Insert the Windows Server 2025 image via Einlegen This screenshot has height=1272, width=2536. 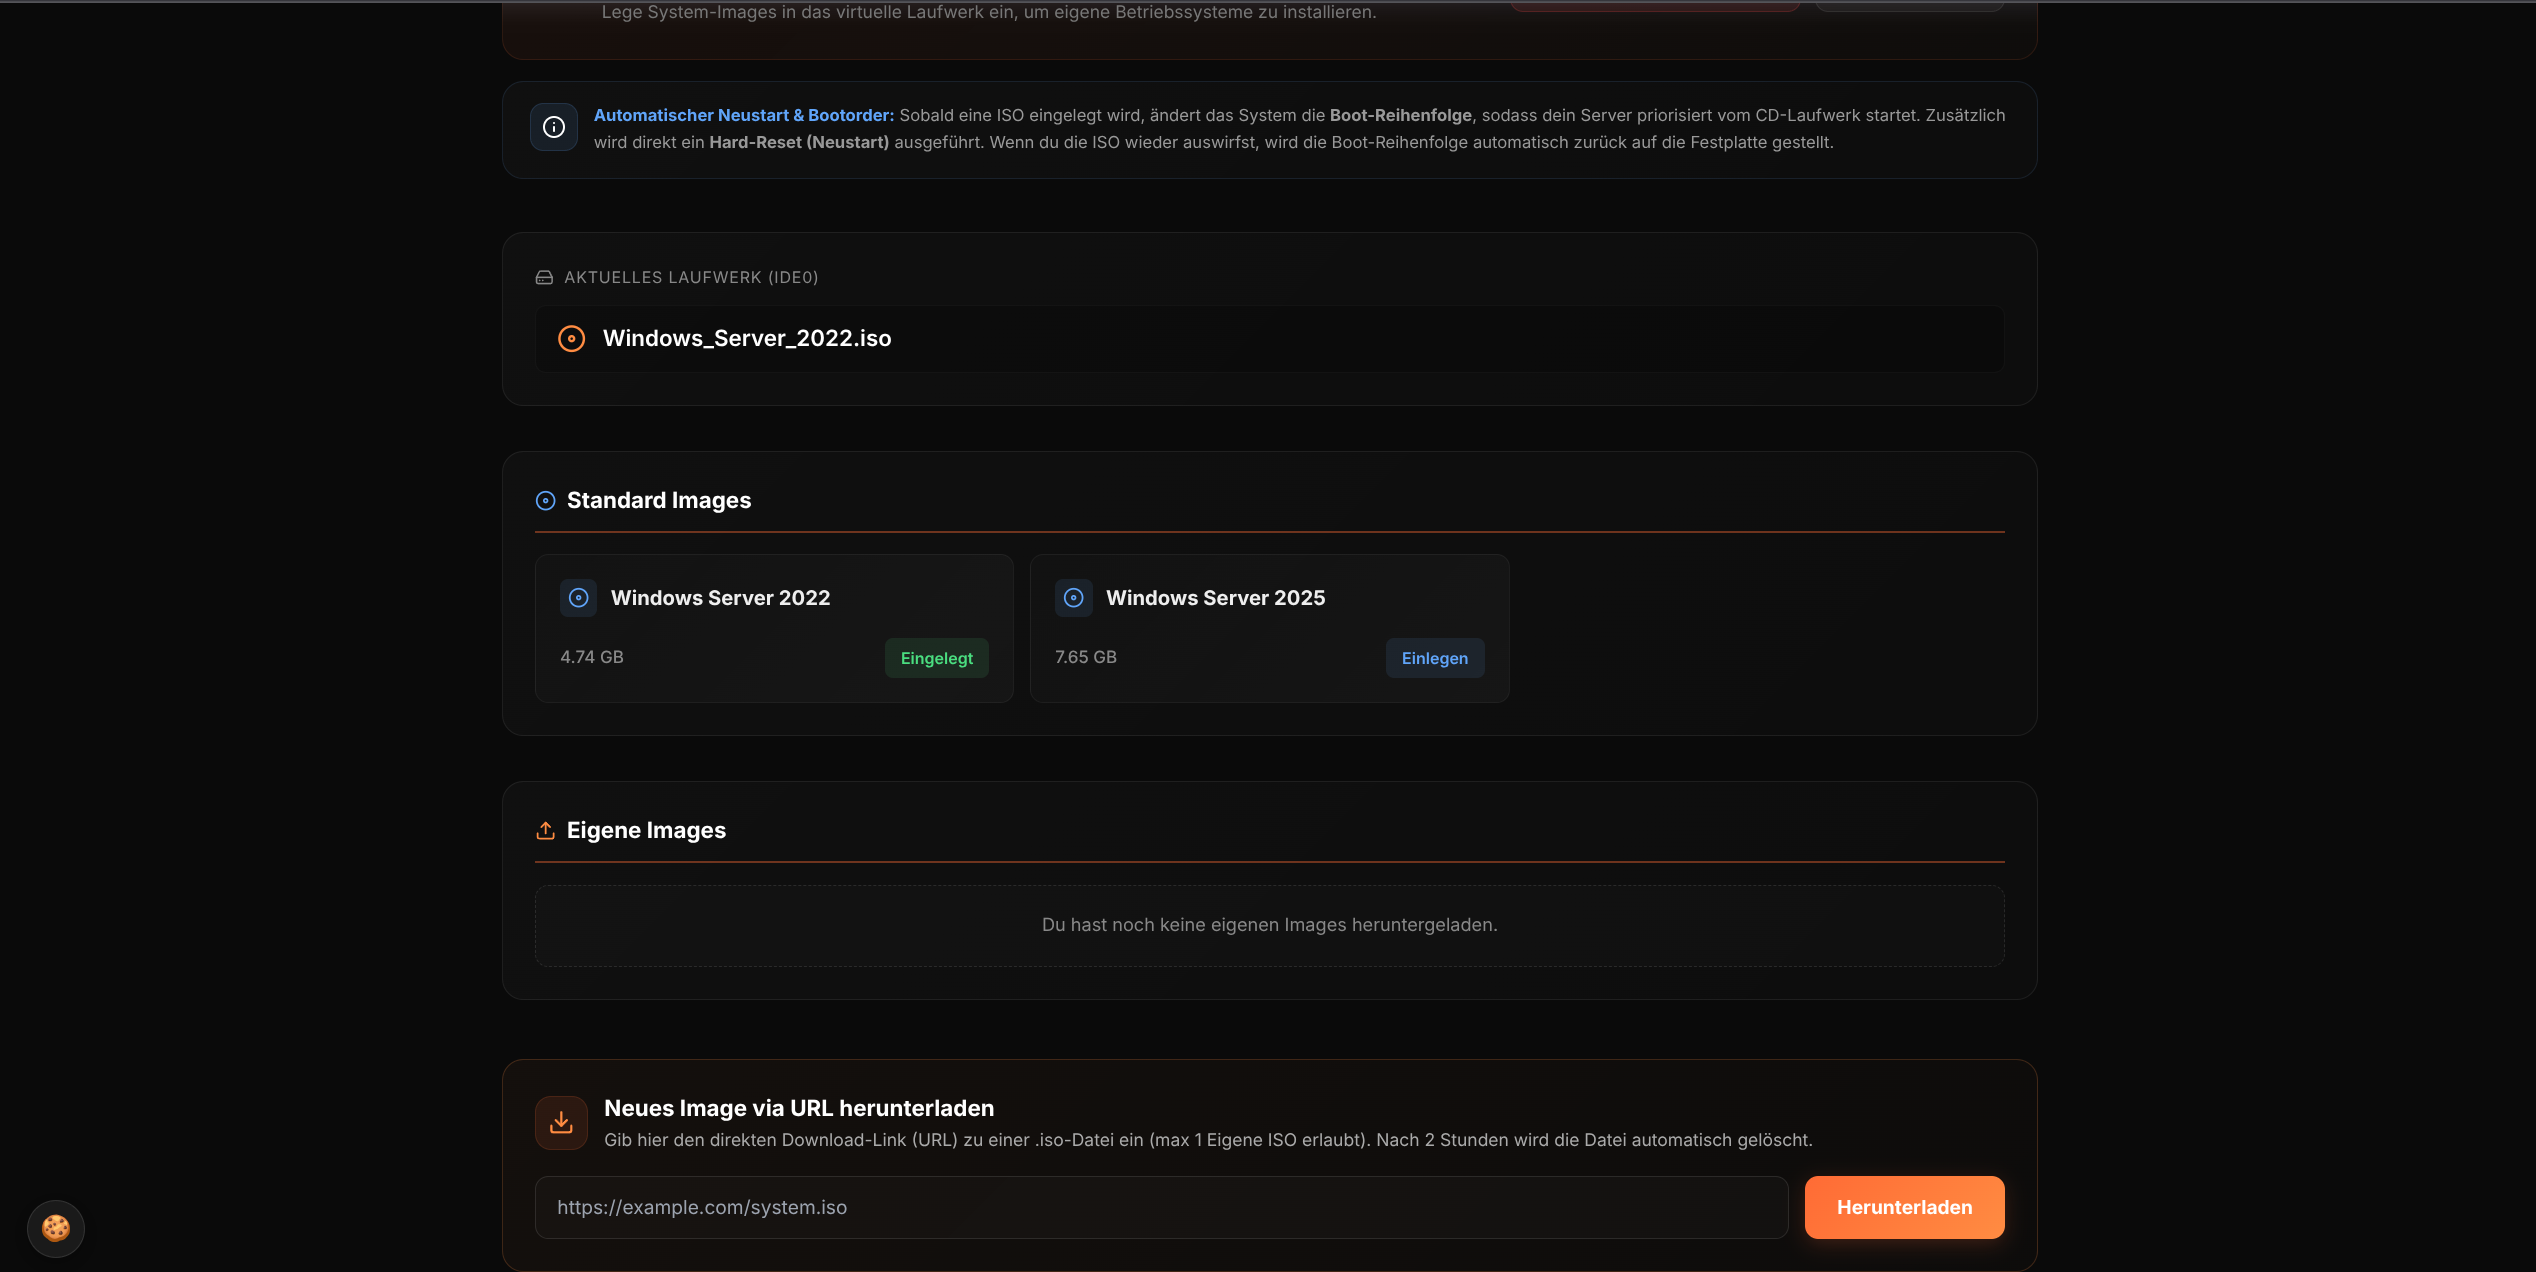point(1435,658)
